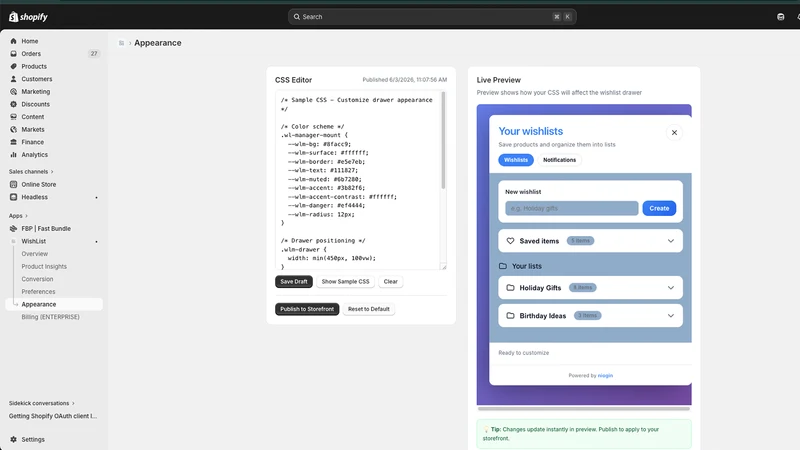Screen dimensions: 800x450
Task: Switch to the Wishlists tab in preview
Action: click(x=516, y=160)
